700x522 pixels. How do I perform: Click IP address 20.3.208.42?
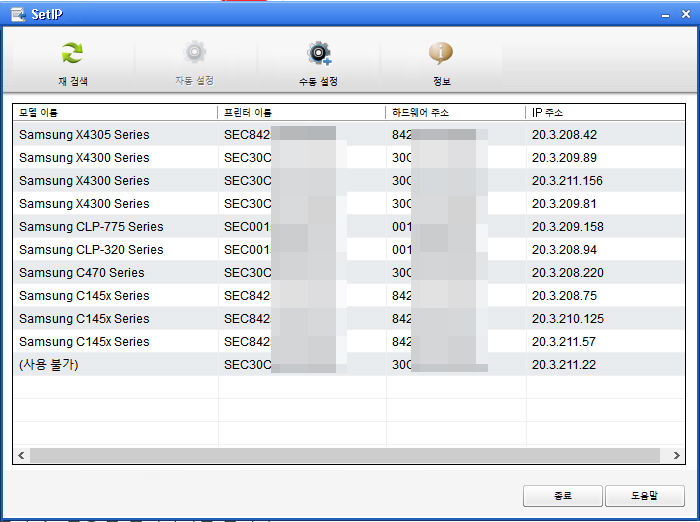pyautogui.click(x=564, y=134)
